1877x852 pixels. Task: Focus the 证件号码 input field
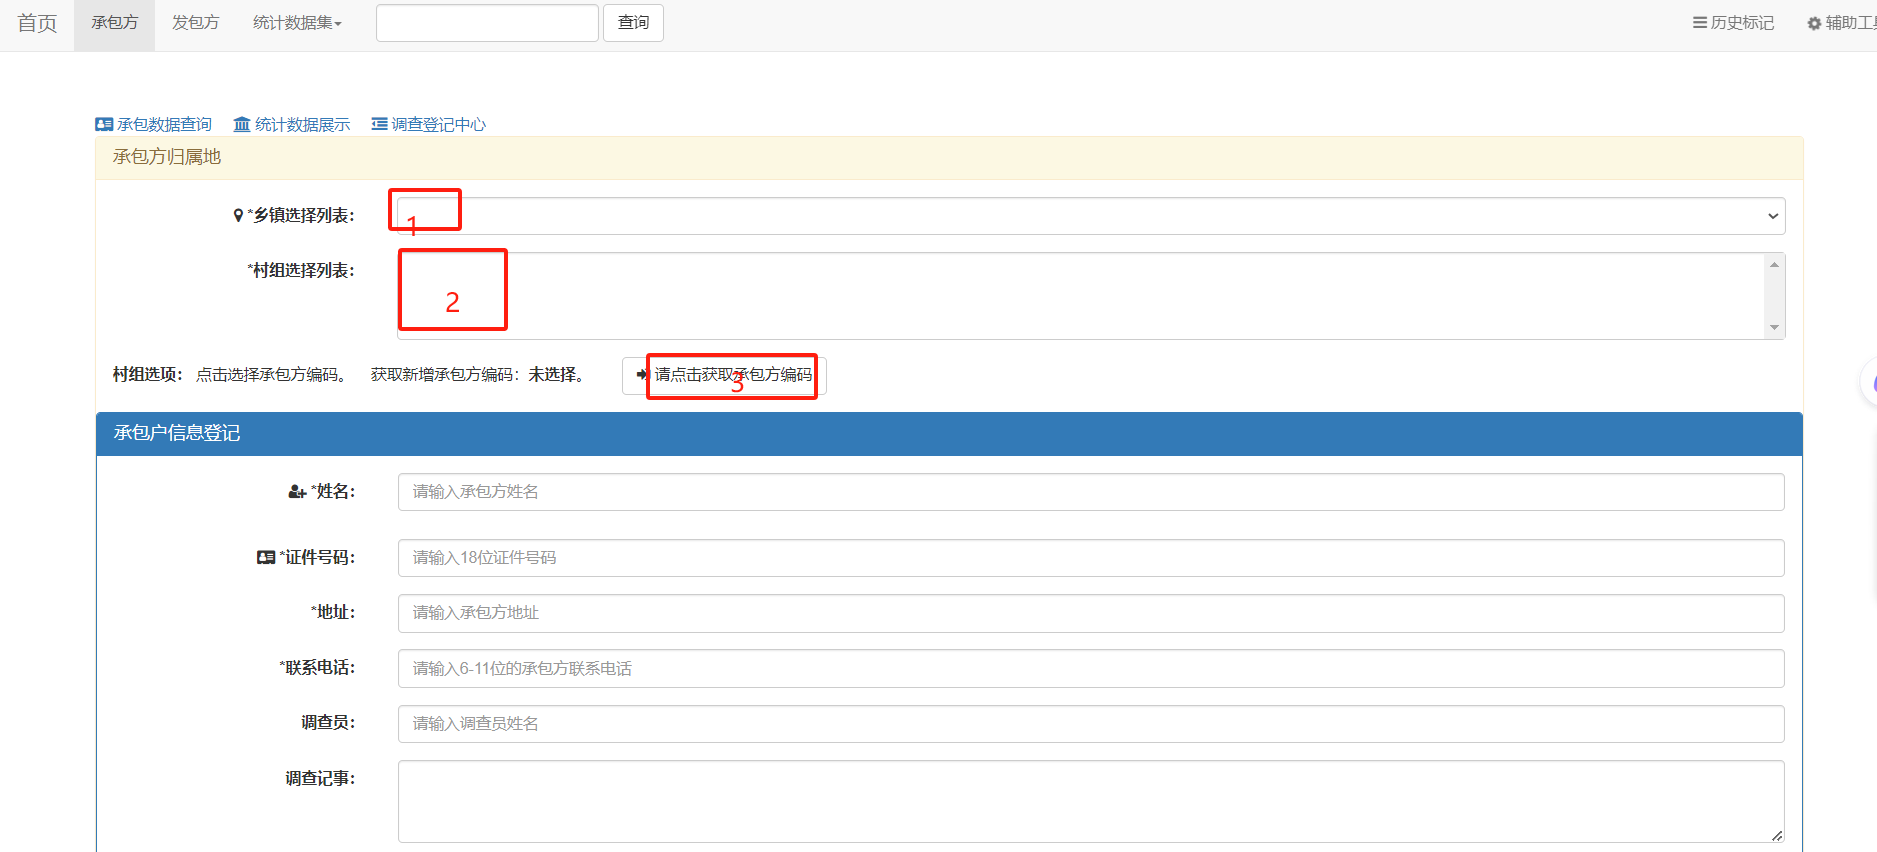point(1090,558)
